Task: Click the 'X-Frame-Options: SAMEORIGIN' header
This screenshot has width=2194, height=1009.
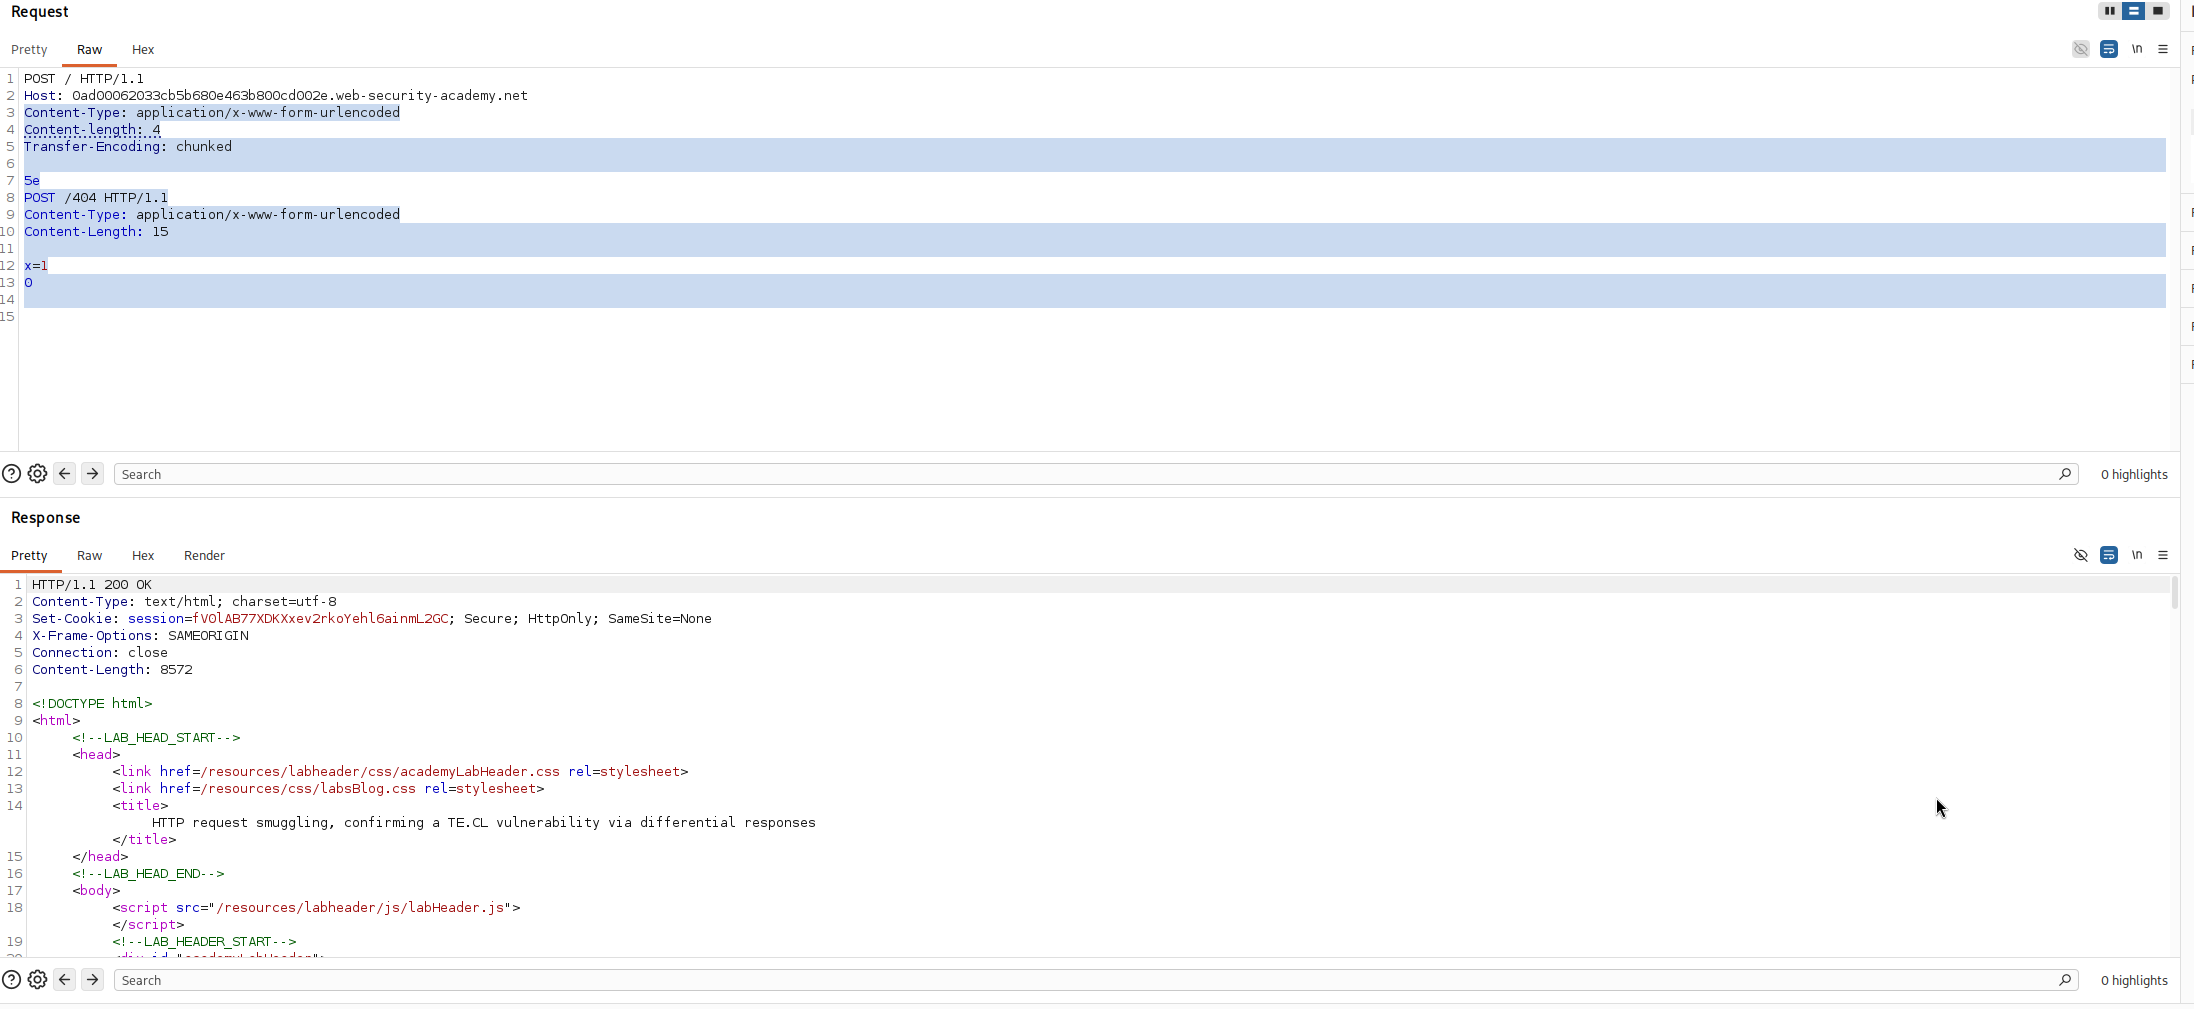Action: (x=140, y=636)
